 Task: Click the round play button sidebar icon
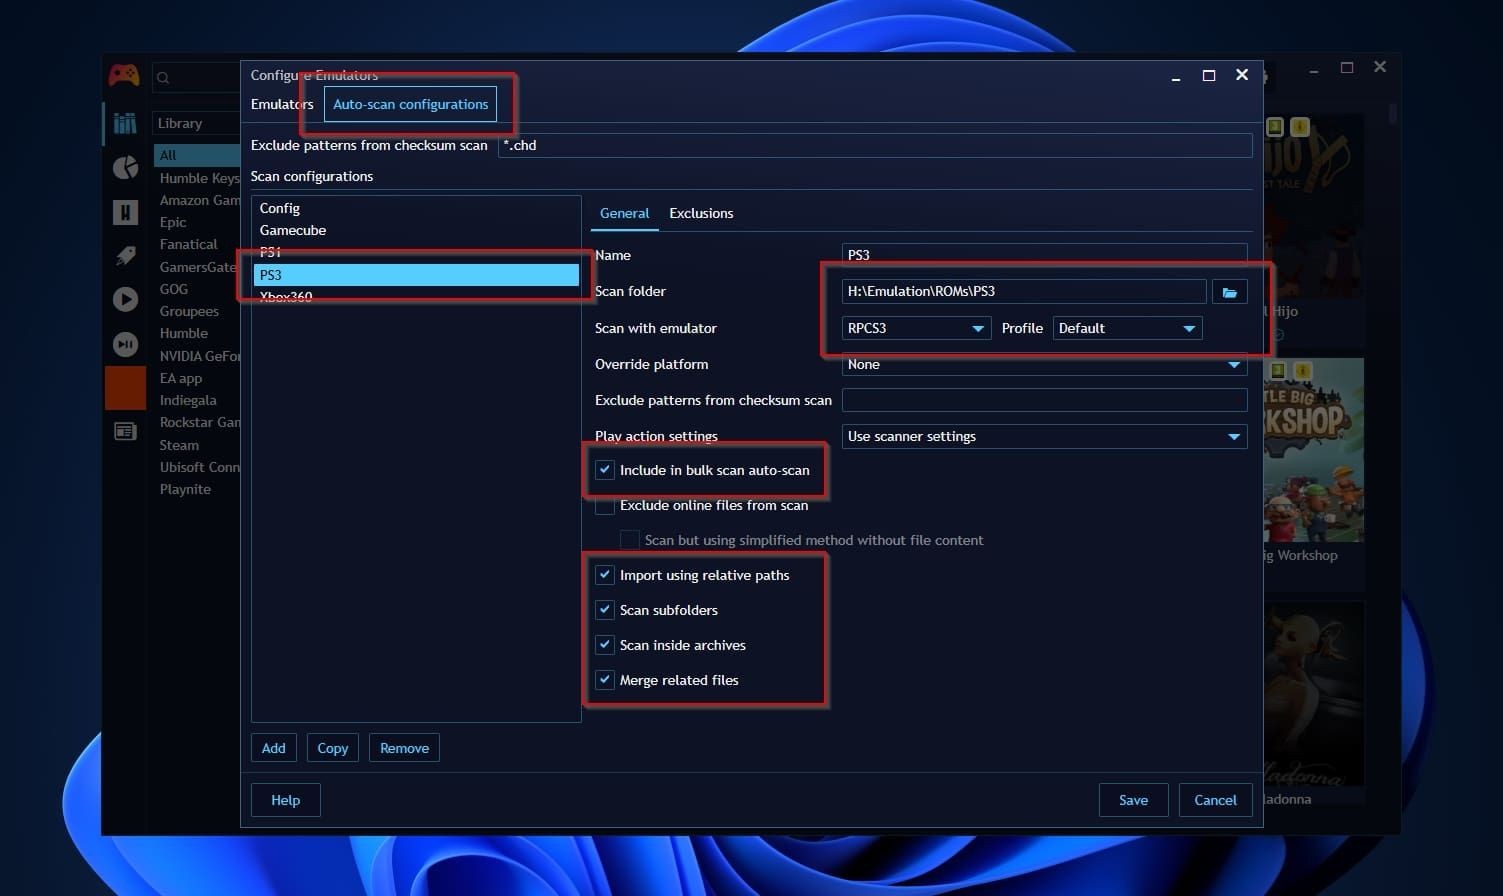pos(125,299)
